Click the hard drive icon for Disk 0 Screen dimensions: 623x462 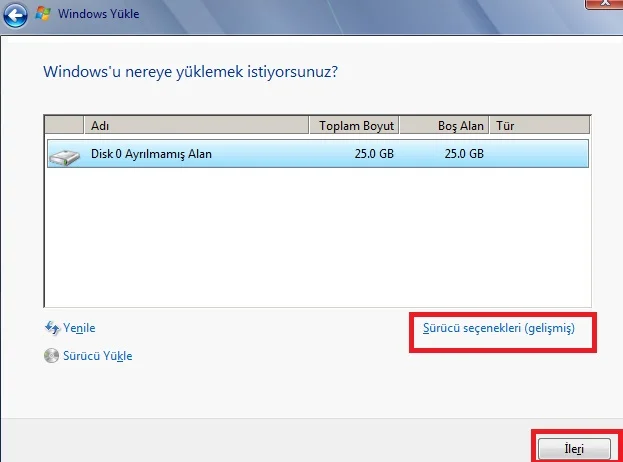(65, 155)
